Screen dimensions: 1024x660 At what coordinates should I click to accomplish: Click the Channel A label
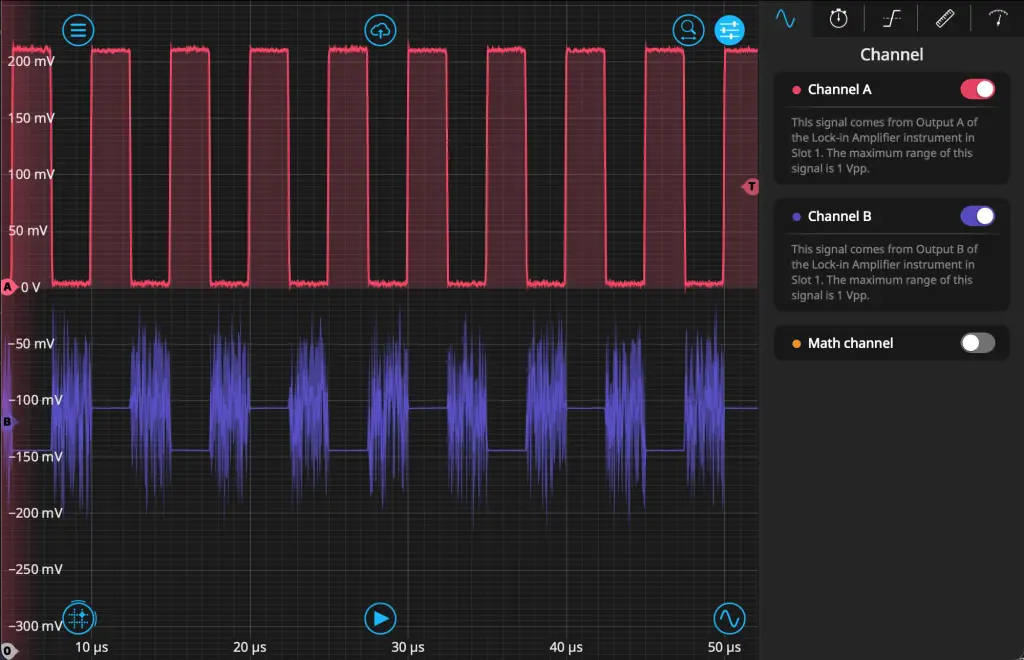coord(839,89)
